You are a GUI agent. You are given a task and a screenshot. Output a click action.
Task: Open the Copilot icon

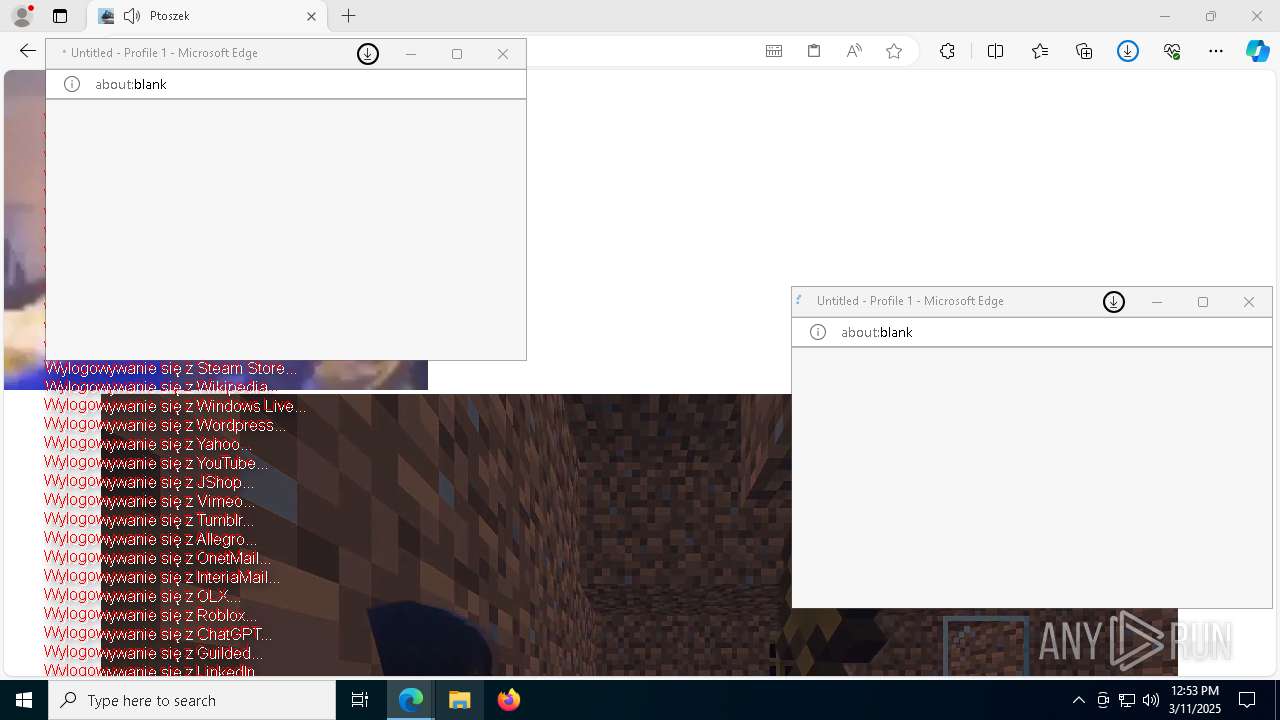[1258, 51]
